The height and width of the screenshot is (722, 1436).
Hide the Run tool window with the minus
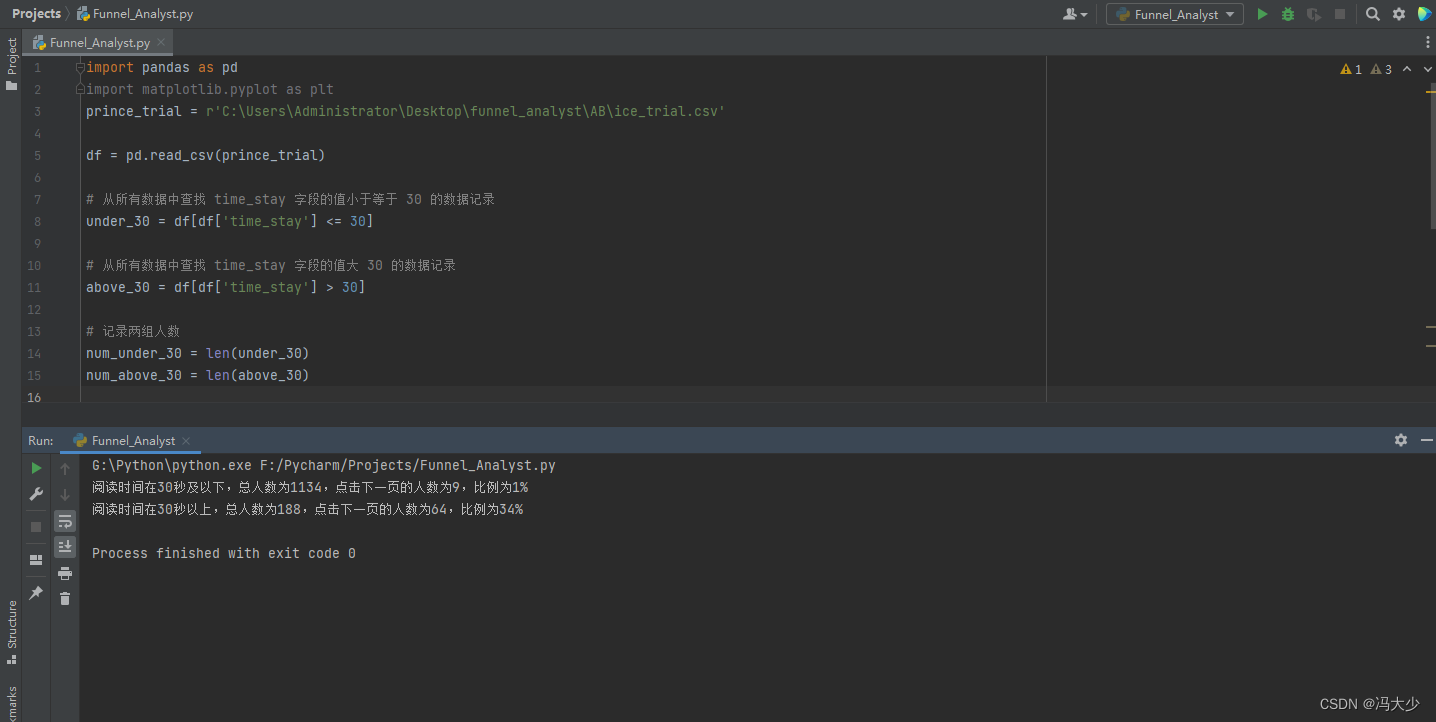[1425, 440]
